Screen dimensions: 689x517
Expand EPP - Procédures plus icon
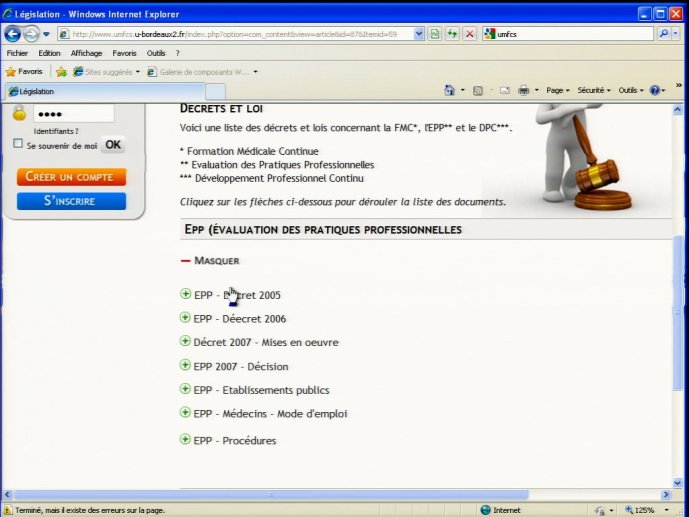pos(185,439)
